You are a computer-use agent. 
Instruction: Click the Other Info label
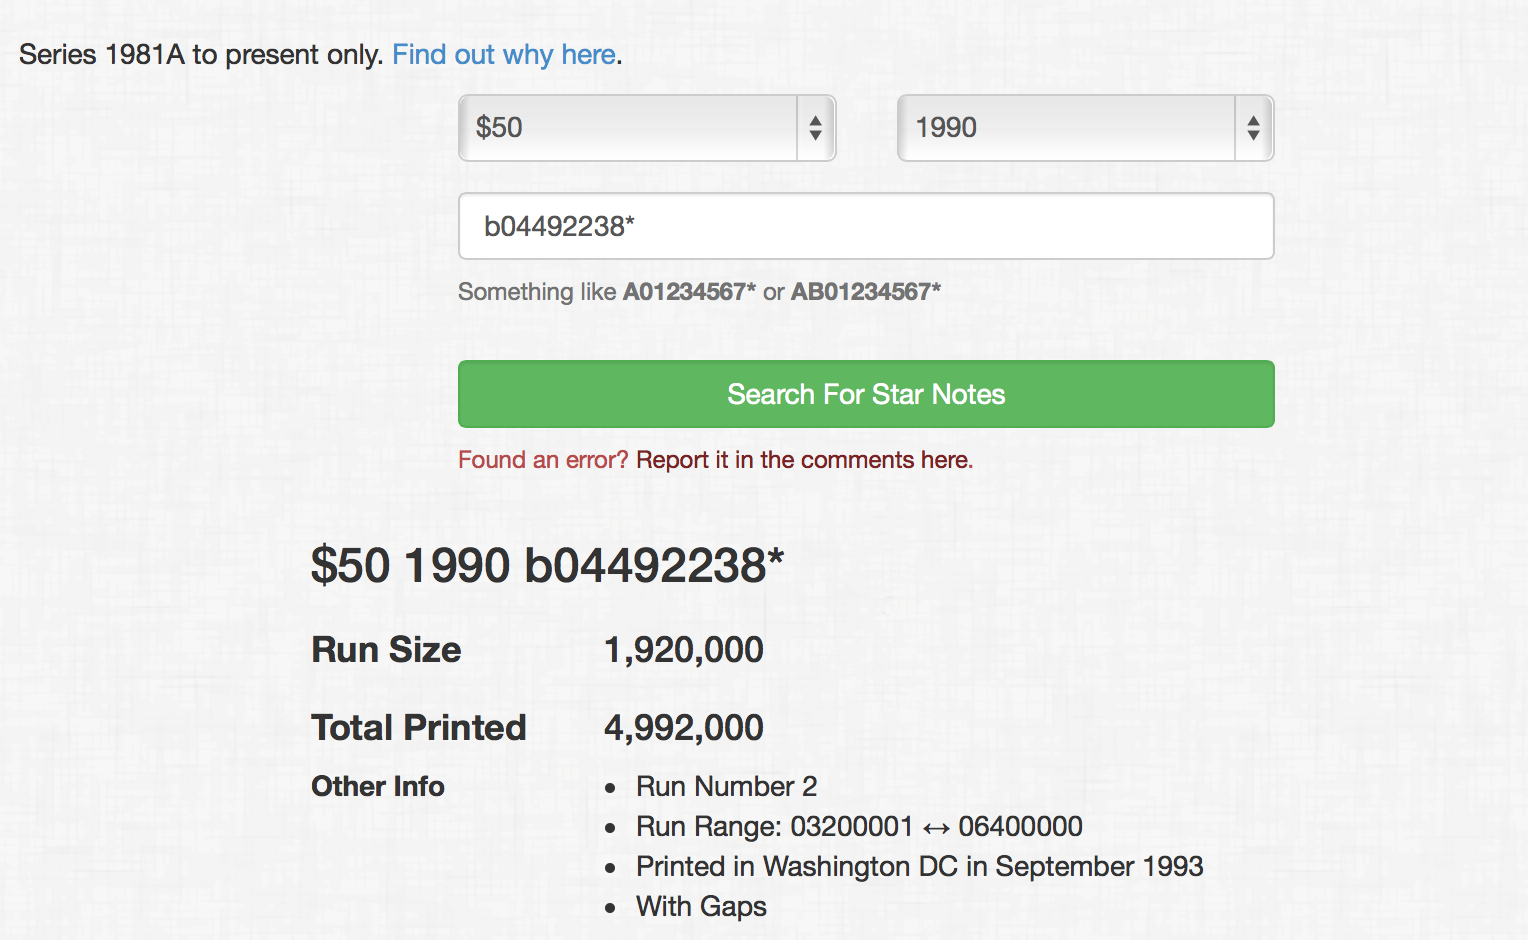point(378,787)
